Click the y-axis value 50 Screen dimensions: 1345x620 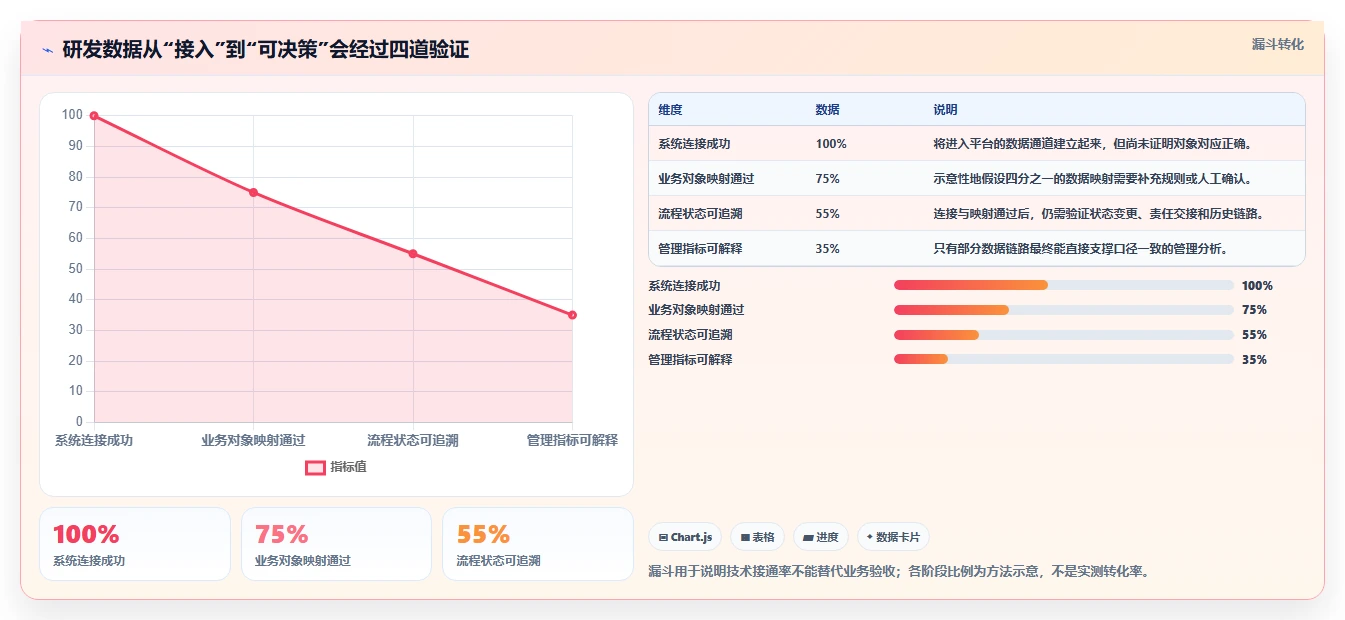(75, 269)
